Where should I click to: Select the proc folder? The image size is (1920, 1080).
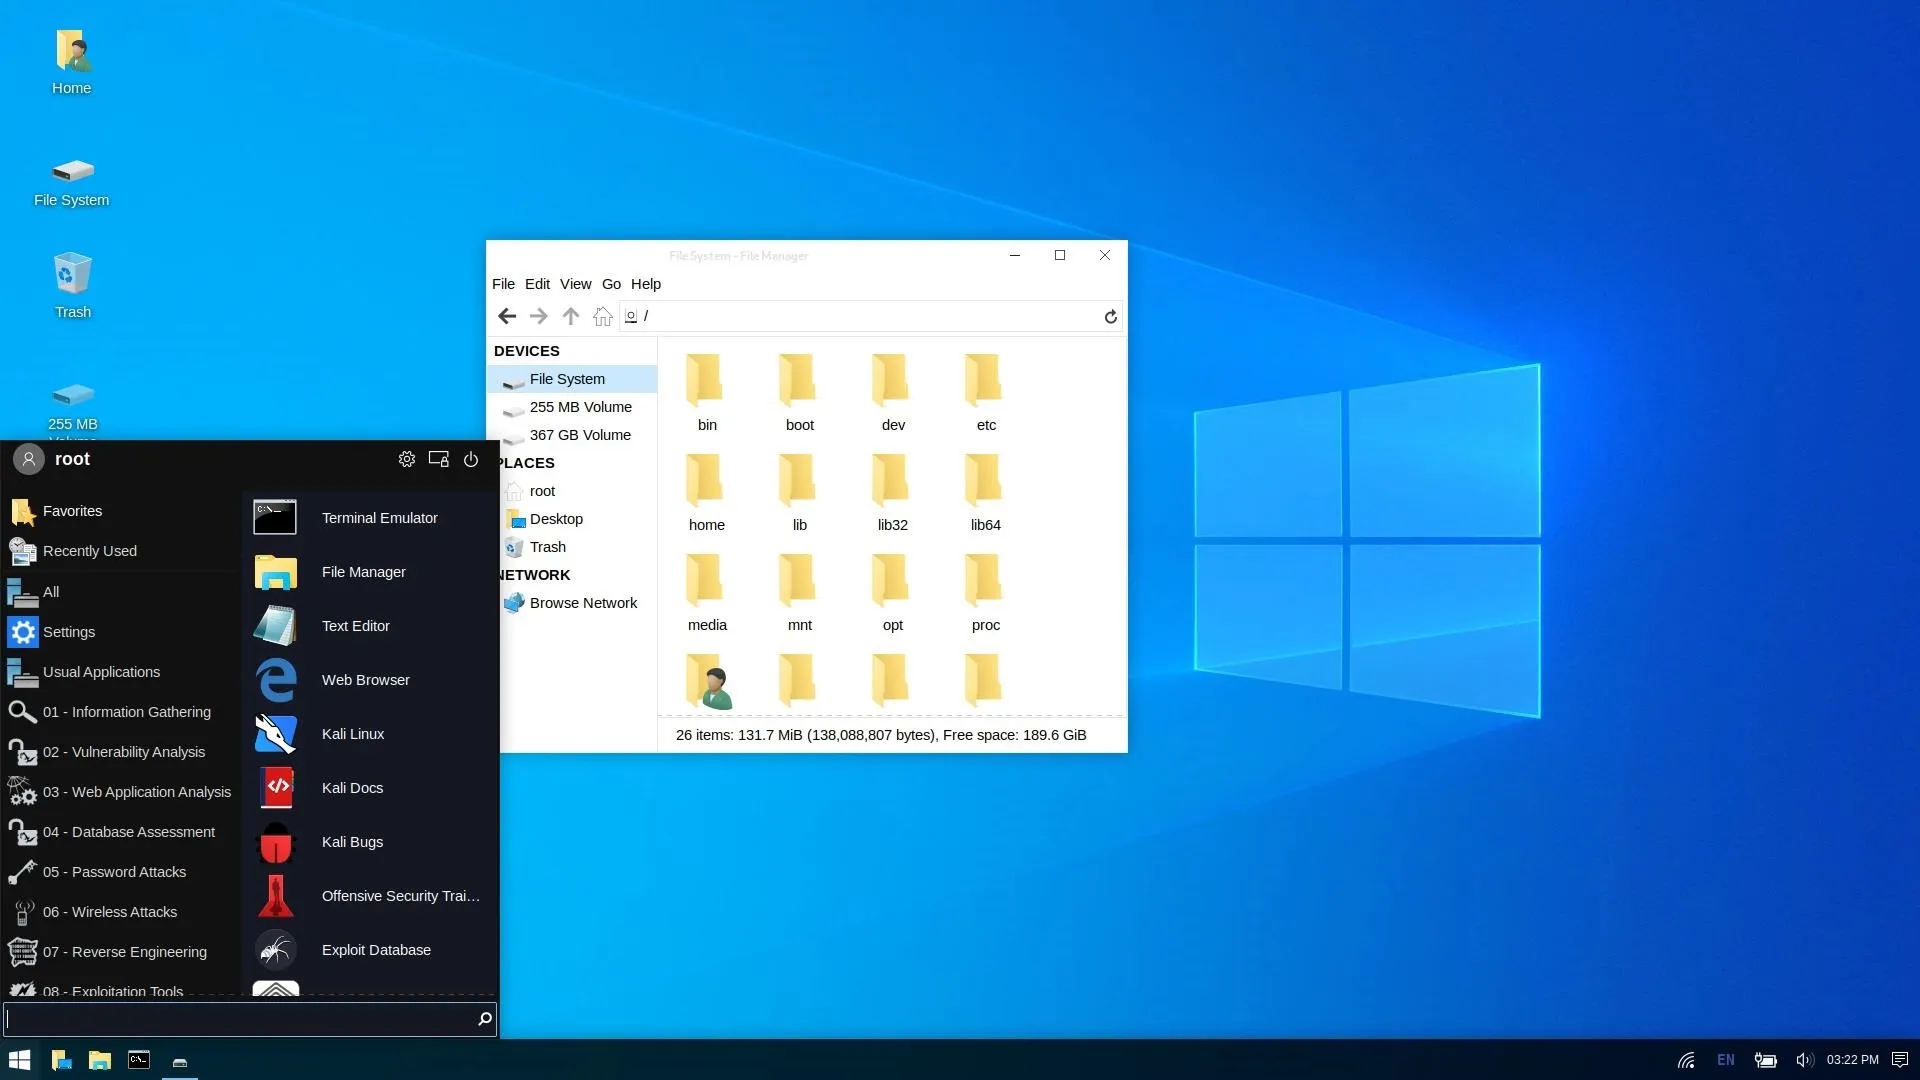click(986, 593)
